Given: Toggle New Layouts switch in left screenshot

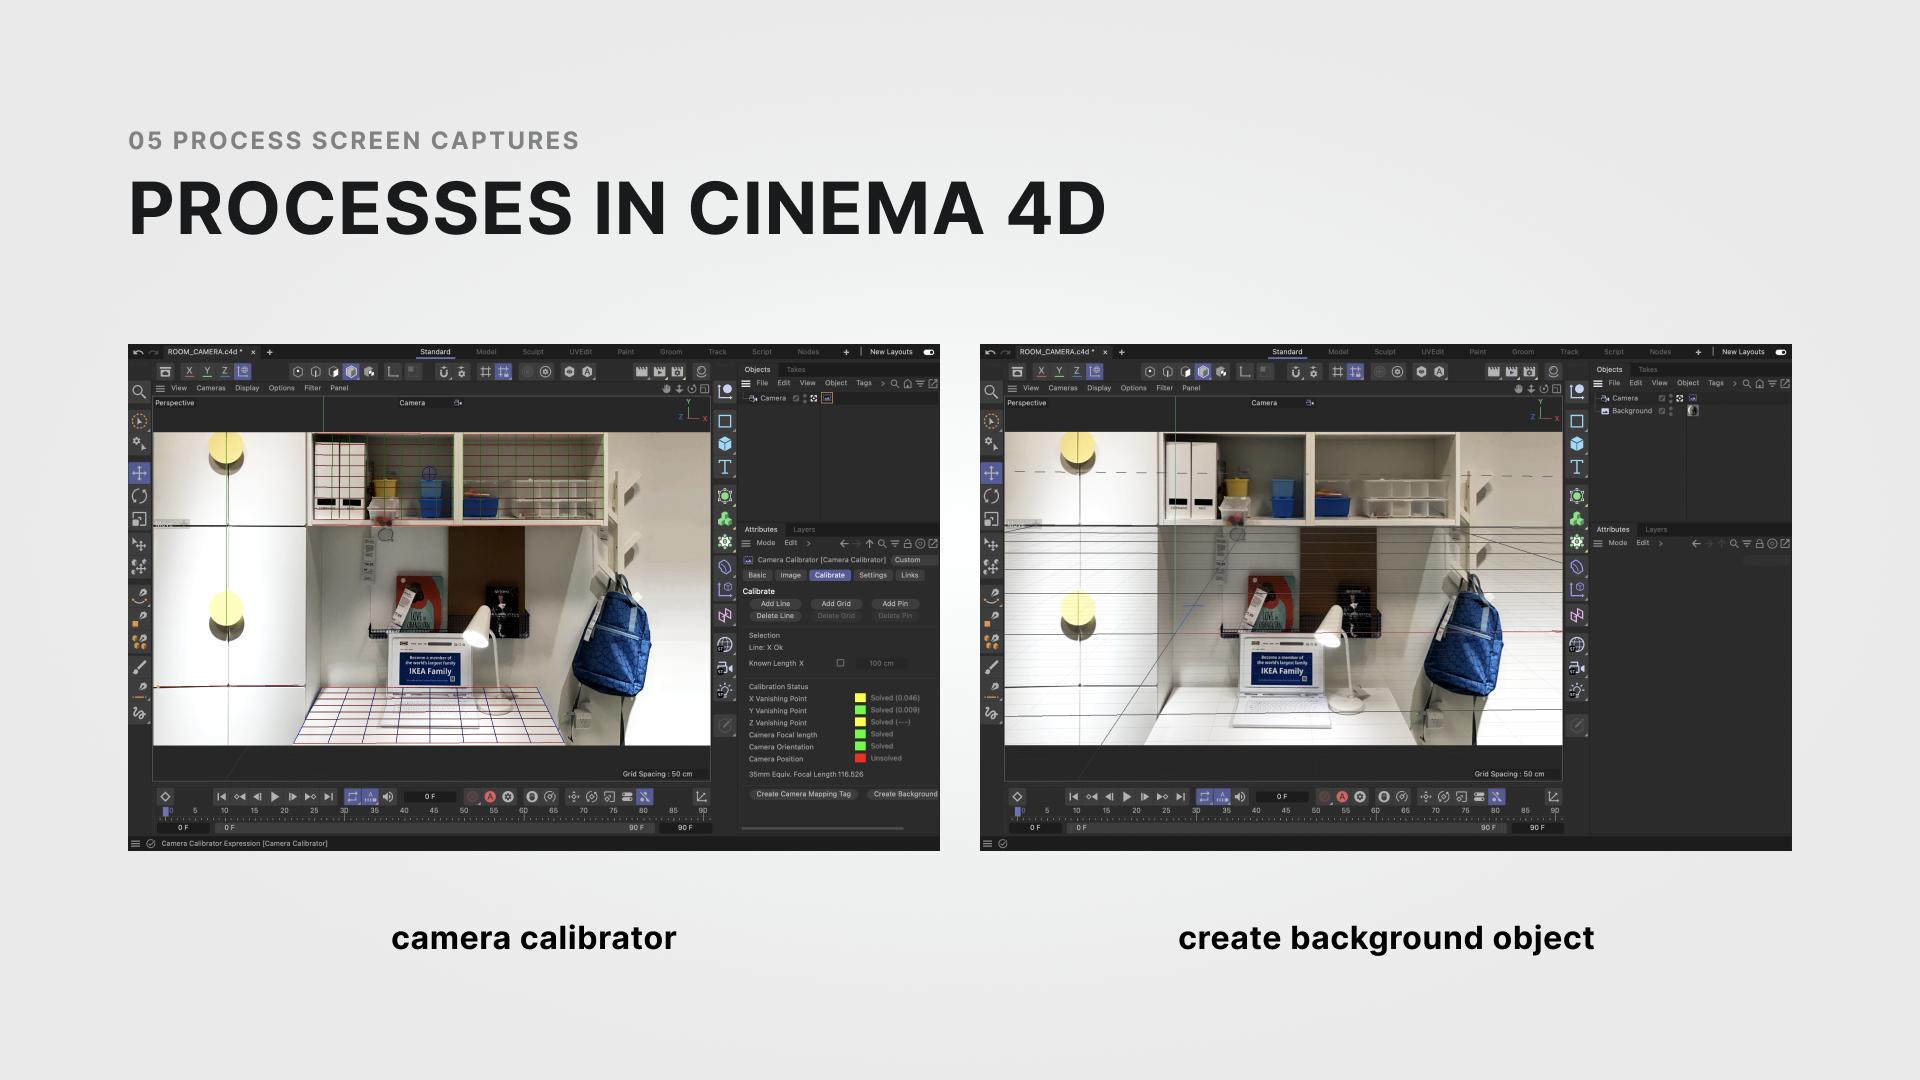Looking at the screenshot, I should 929,352.
